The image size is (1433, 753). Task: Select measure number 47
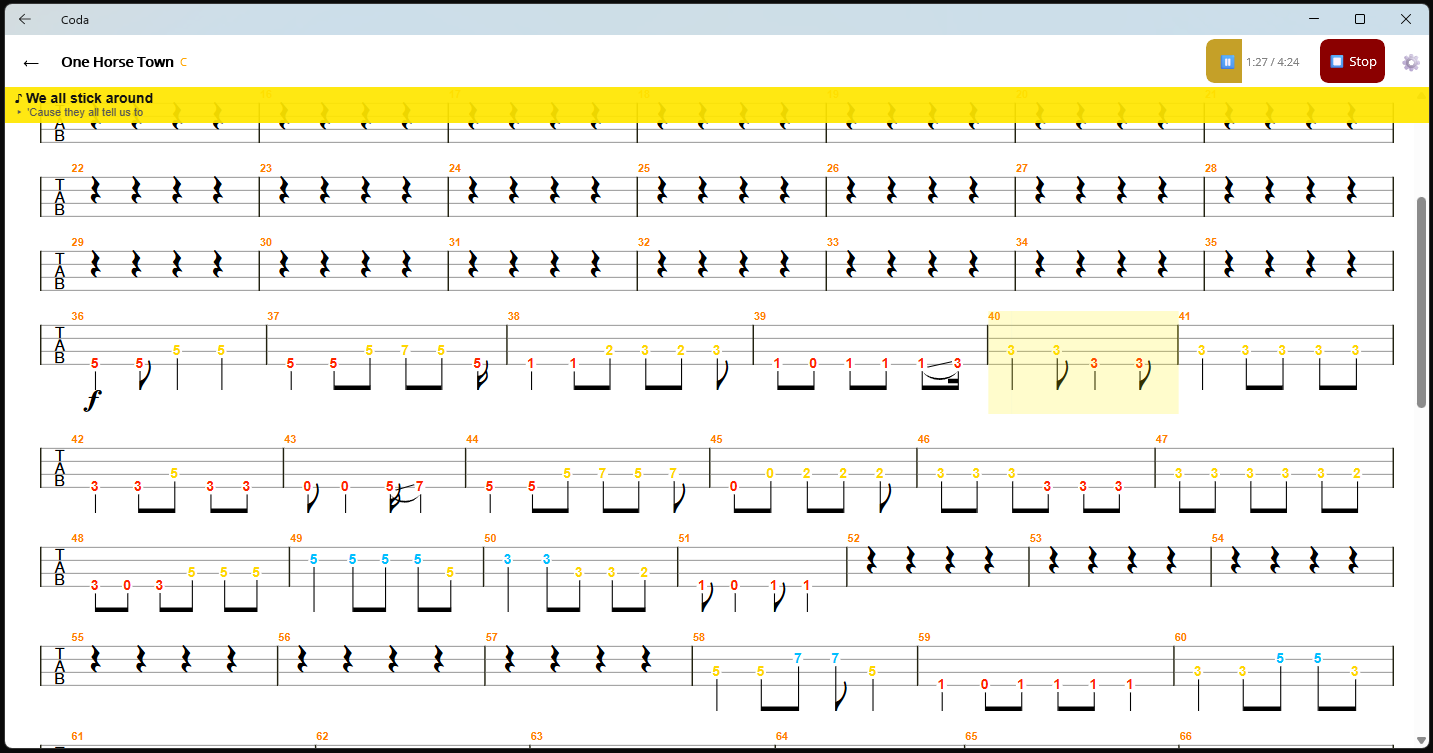coord(1162,440)
